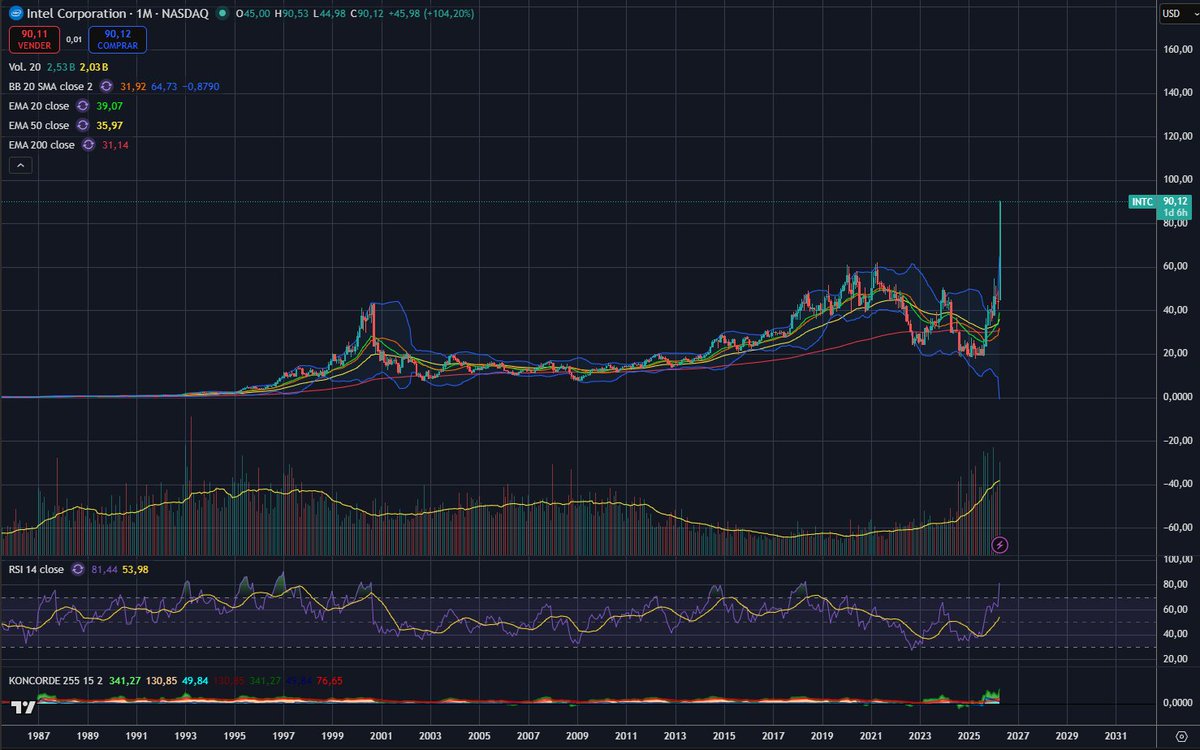Click the purple icon beside EMA 20 close
This screenshot has width=1200, height=750.
(x=82, y=106)
